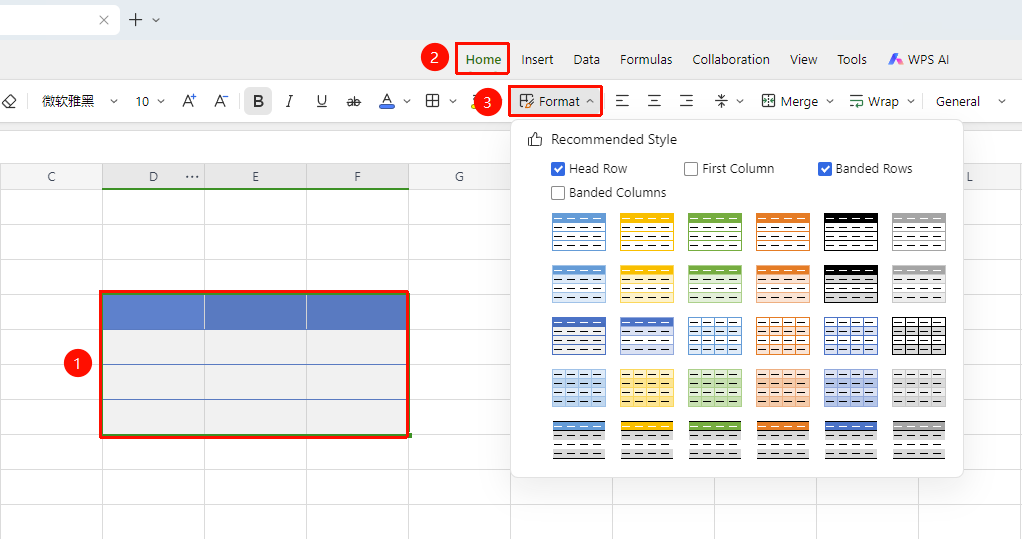Open the Formulas tab
This screenshot has height=539, width=1022.
646,59
